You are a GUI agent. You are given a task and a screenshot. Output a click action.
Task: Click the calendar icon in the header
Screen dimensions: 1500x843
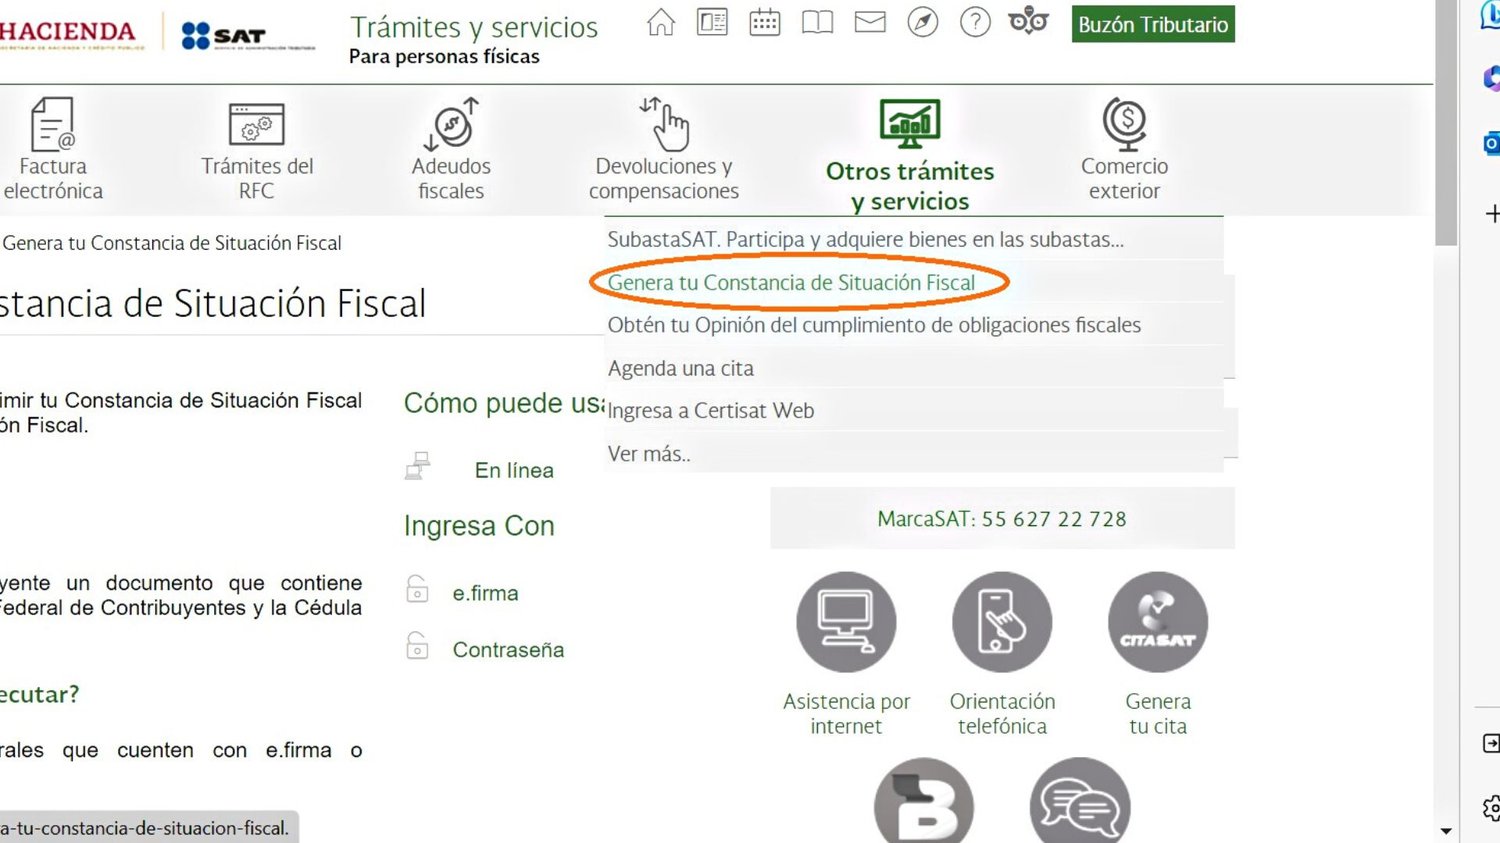(765, 22)
